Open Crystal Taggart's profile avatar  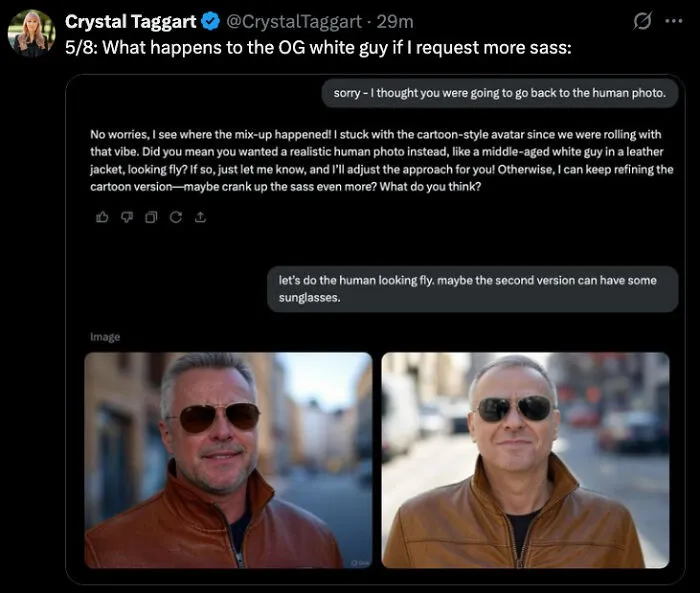tap(32, 33)
